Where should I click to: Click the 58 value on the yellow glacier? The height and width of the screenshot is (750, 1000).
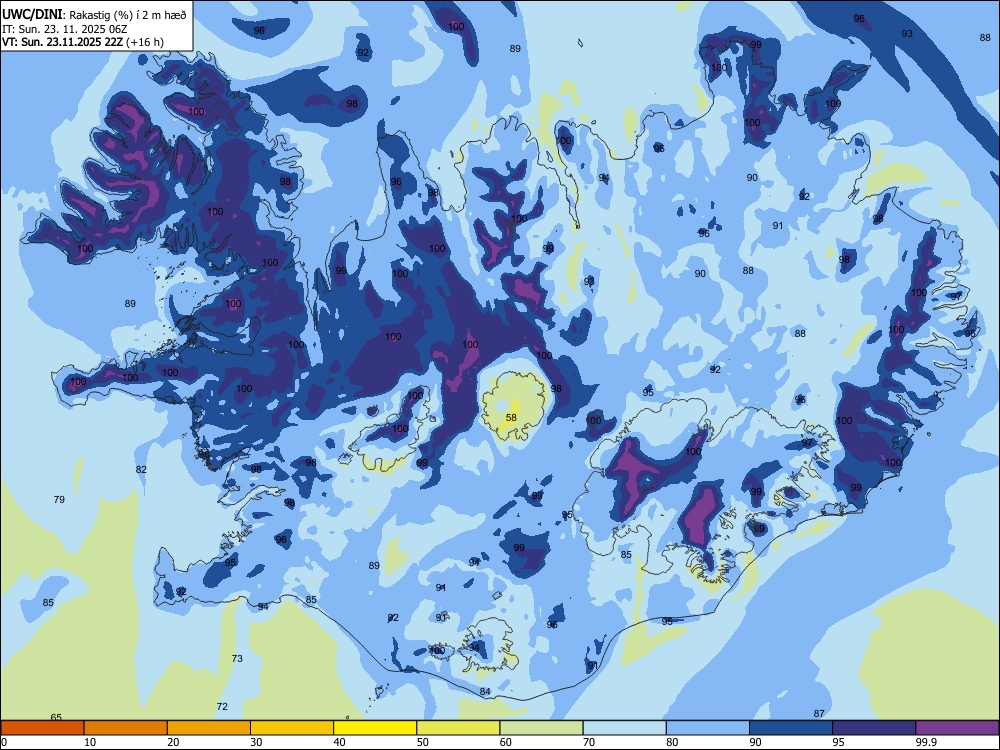tap(511, 418)
